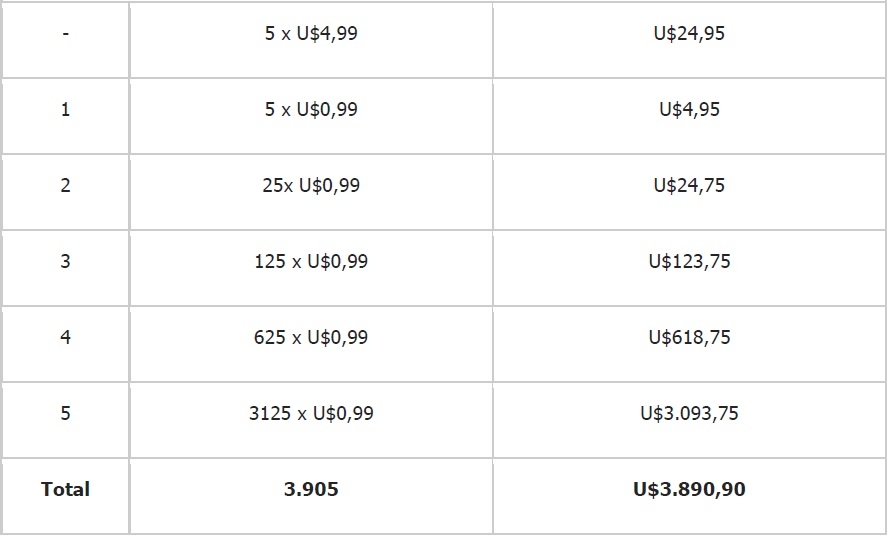The height and width of the screenshot is (536, 887).
Task: Select the level 5 row label
Action: click(x=65, y=414)
